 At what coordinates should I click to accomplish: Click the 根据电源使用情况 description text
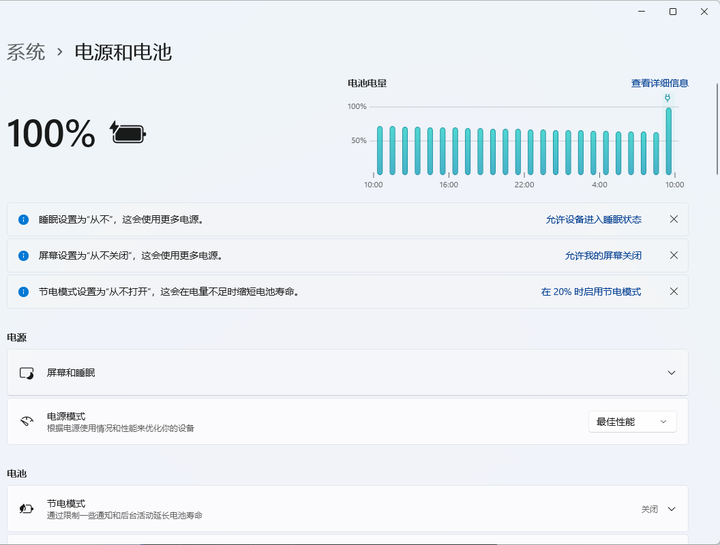[120, 428]
